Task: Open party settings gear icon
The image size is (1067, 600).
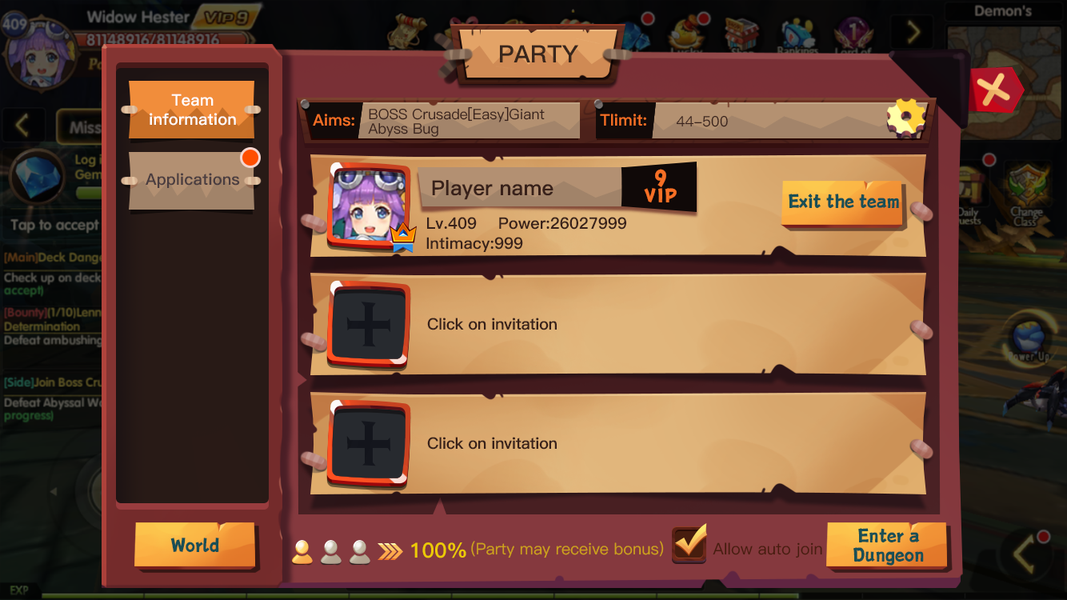Action: click(x=906, y=118)
